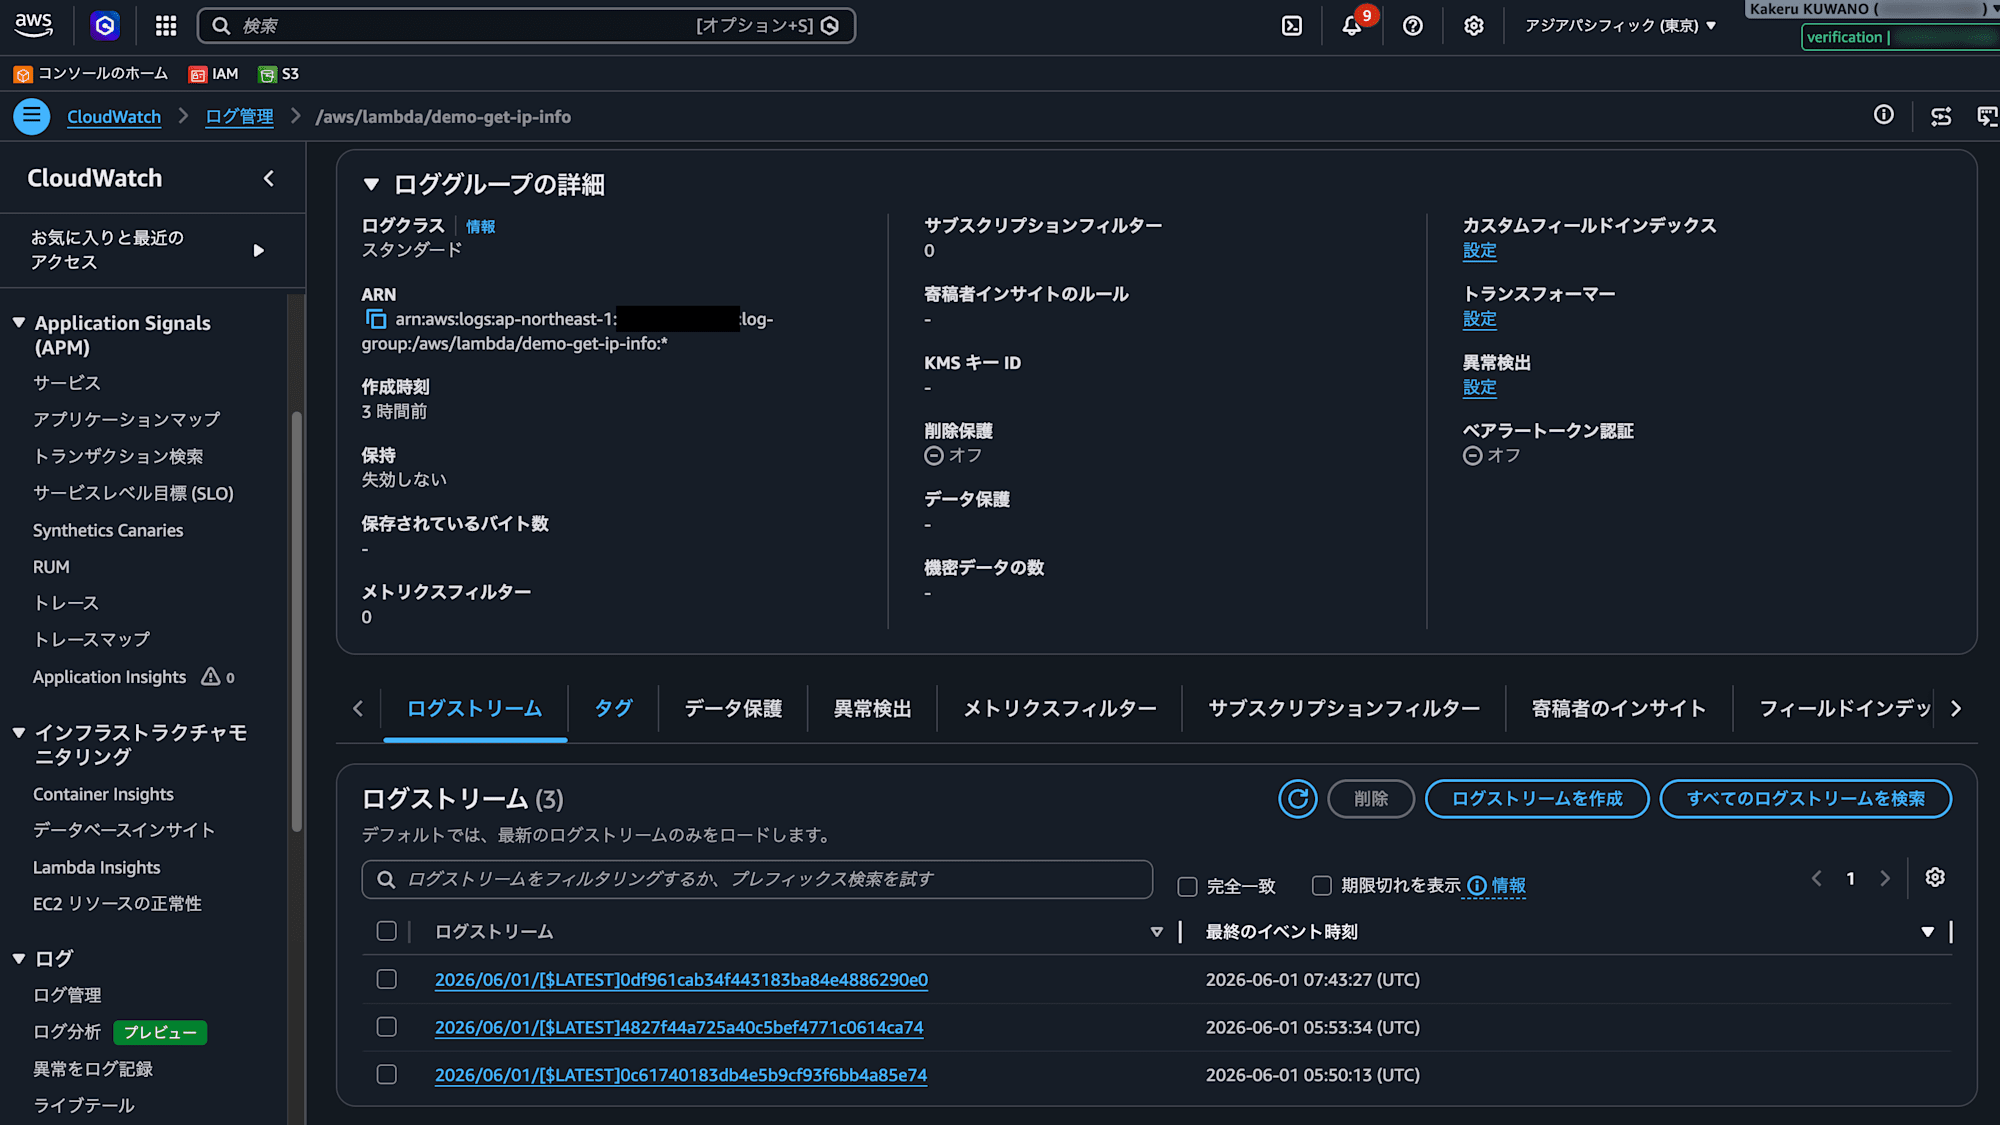The height and width of the screenshot is (1125, 2000).
Task: Click the log stream filter search field
Action: click(x=757, y=879)
